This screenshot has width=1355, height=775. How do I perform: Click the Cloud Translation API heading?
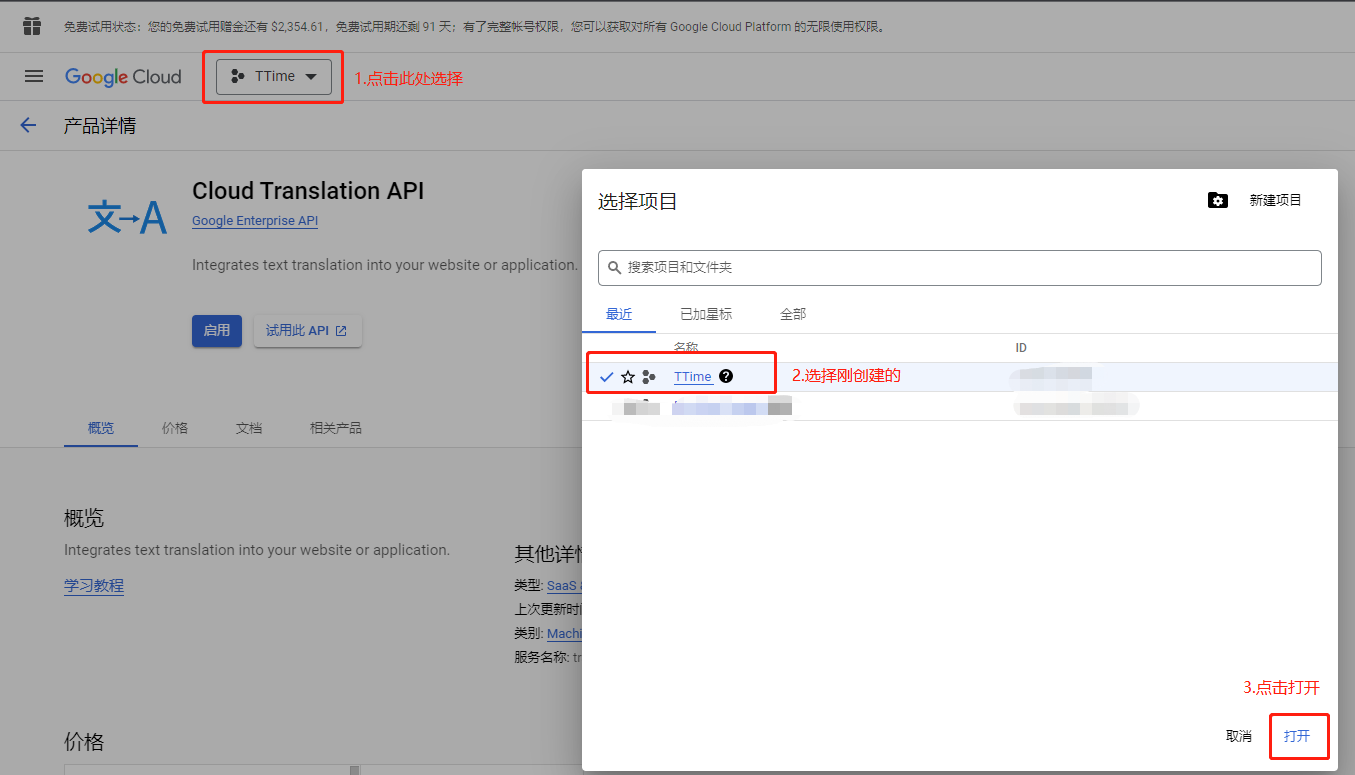308,191
